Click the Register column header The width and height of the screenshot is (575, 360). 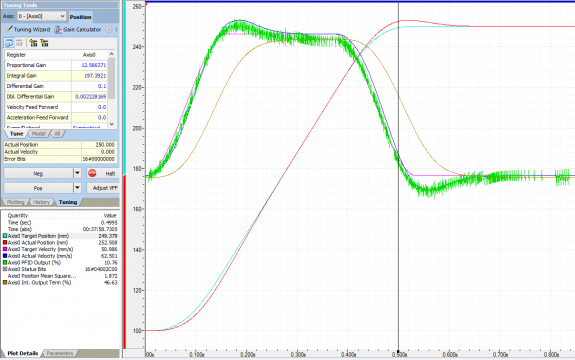(x=38, y=55)
